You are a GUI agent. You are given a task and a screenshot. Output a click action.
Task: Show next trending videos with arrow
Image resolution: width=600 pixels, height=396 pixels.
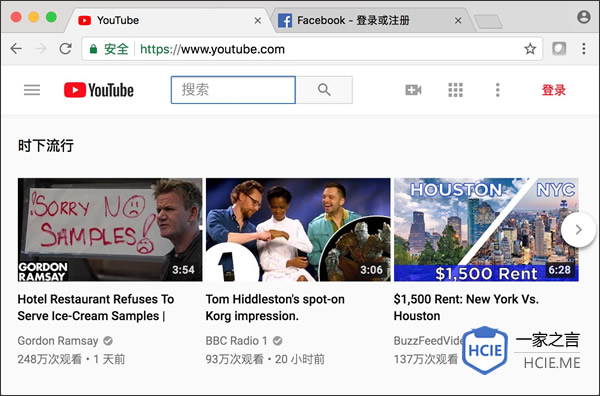pos(578,230)
